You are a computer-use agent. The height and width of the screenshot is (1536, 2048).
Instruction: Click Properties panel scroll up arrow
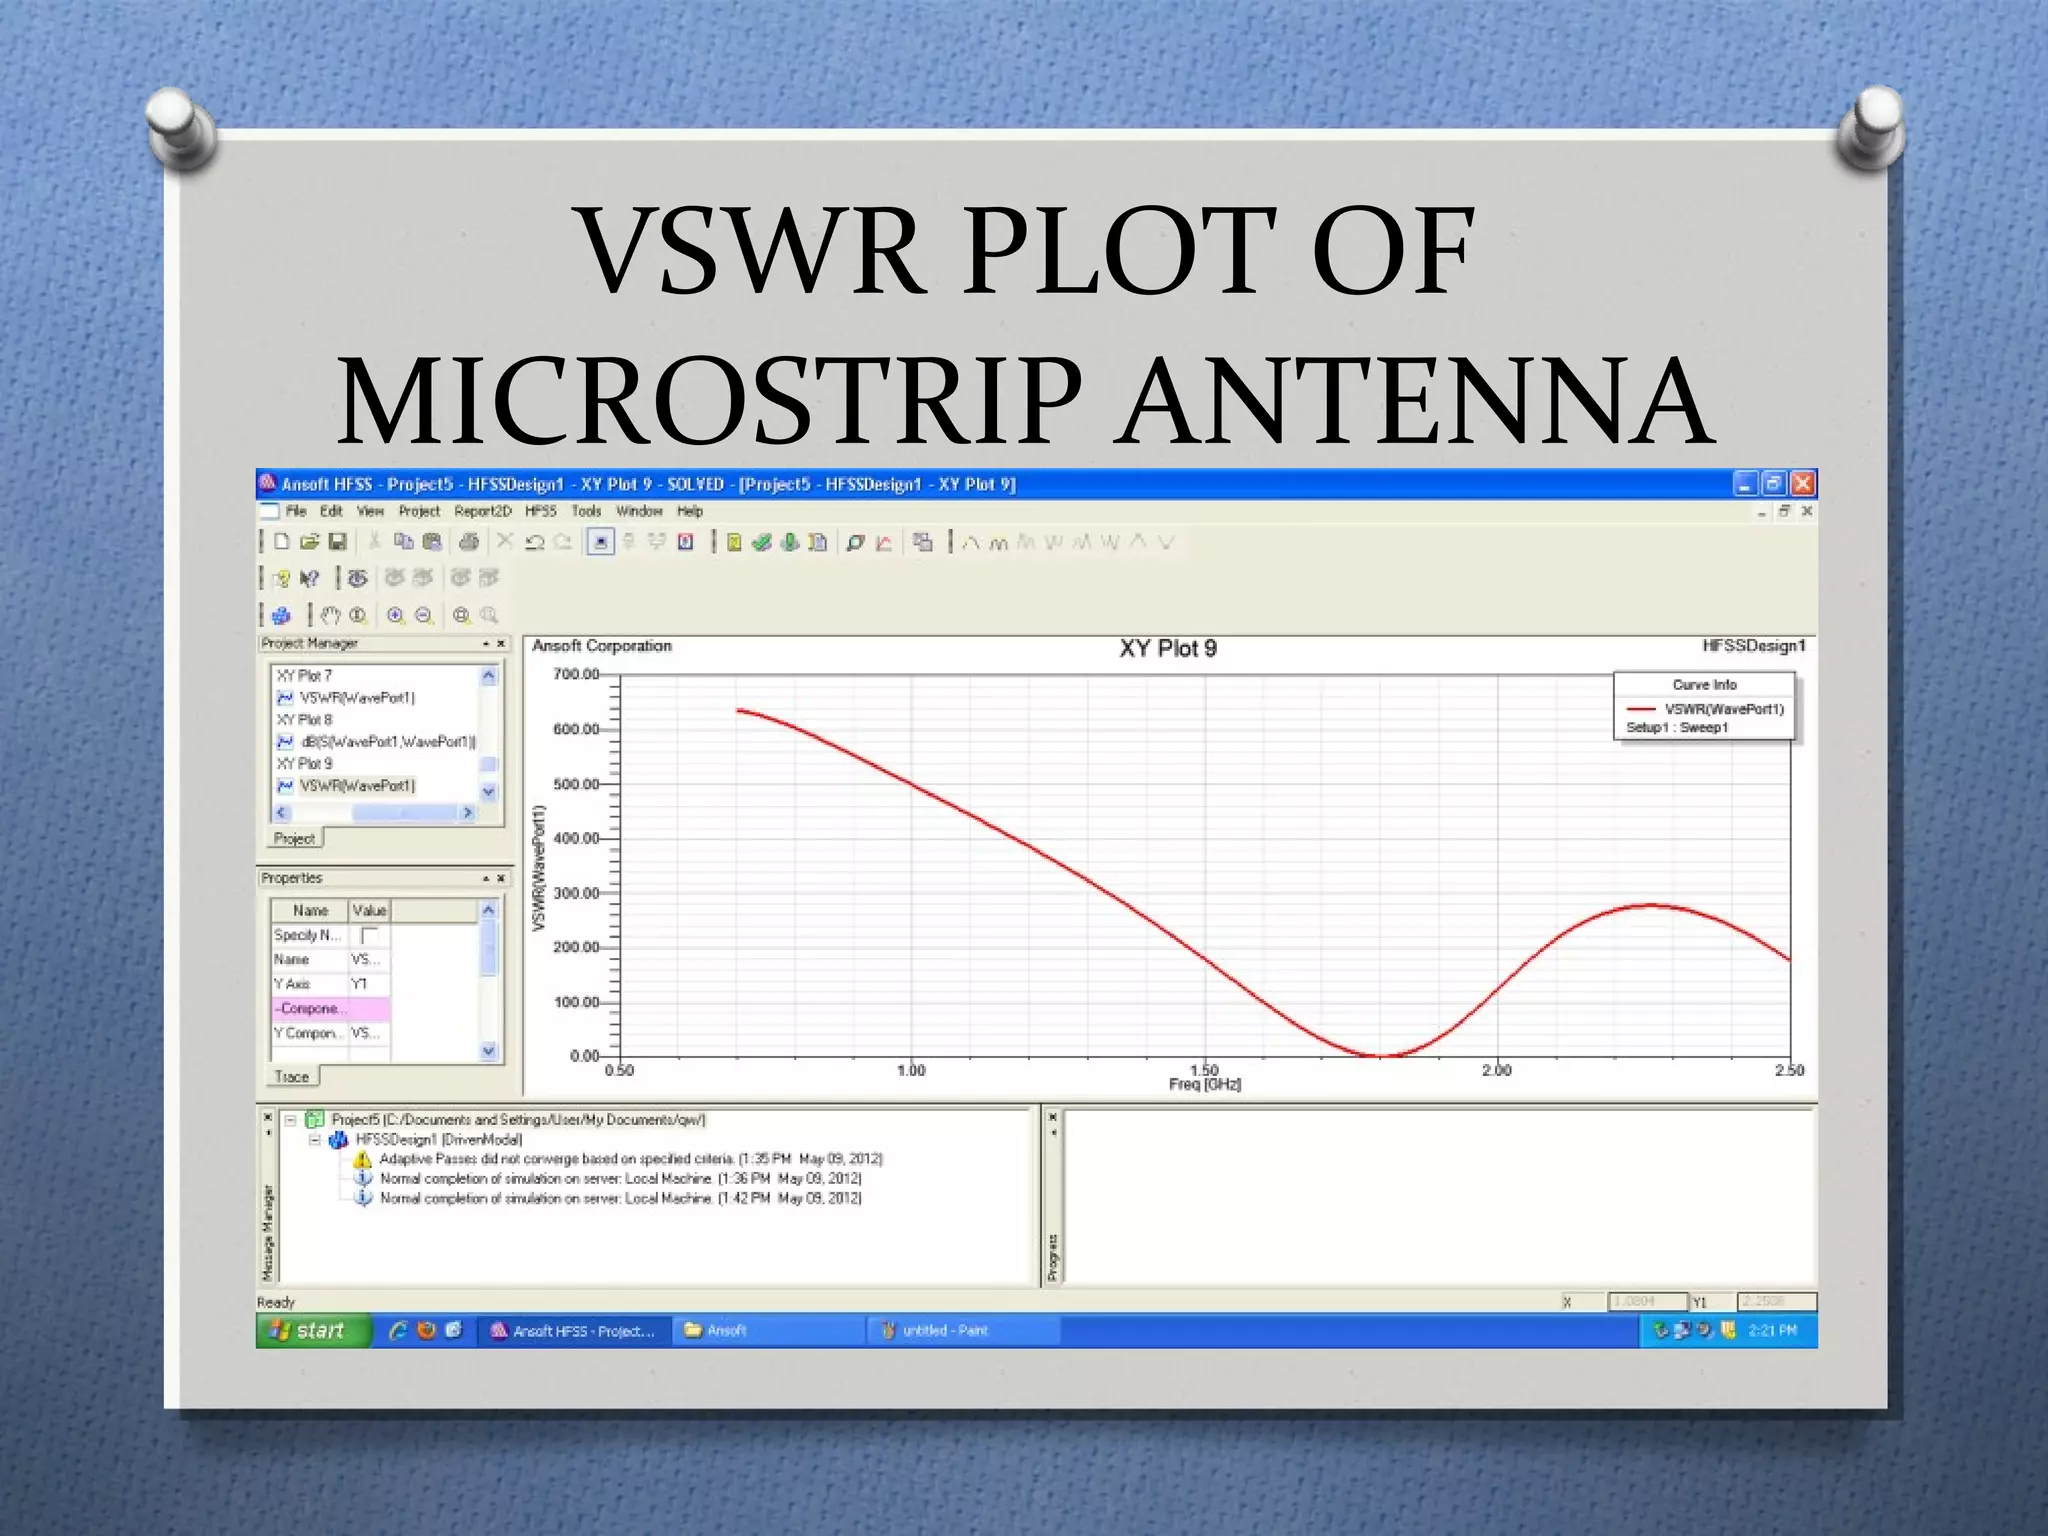[x=488, y=910]
